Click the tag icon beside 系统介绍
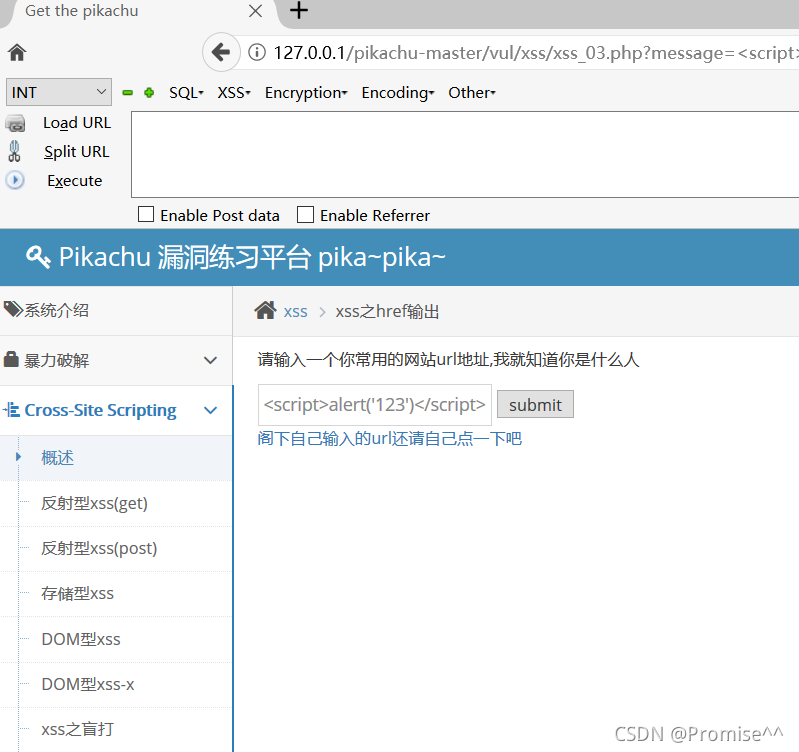This screenshot has height=752, width=799. (x=13, y=309)
